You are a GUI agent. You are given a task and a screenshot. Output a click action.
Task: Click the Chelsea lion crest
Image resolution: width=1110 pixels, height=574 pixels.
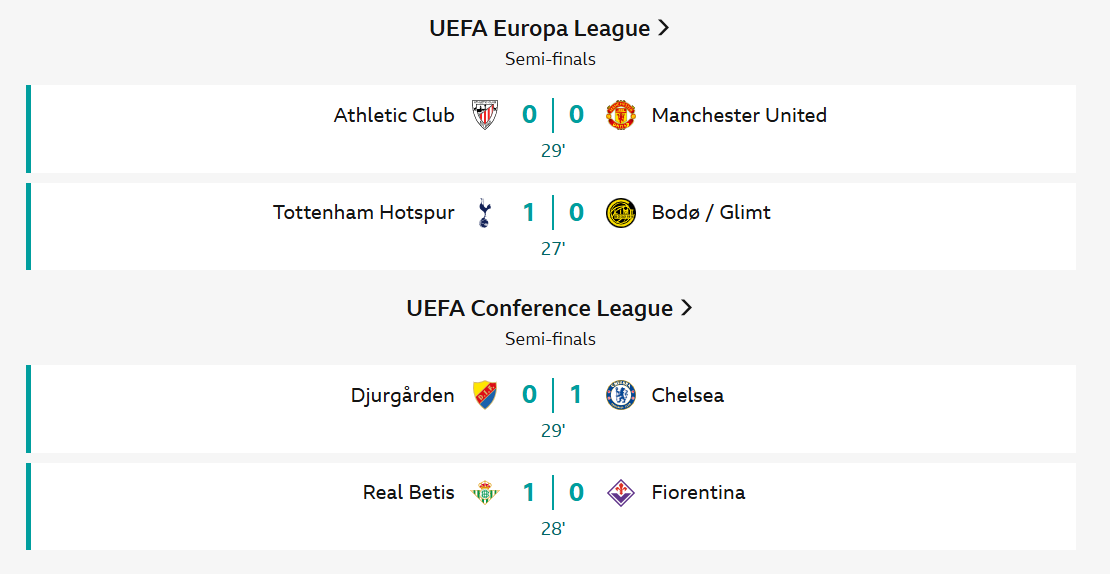coord(621,395)
